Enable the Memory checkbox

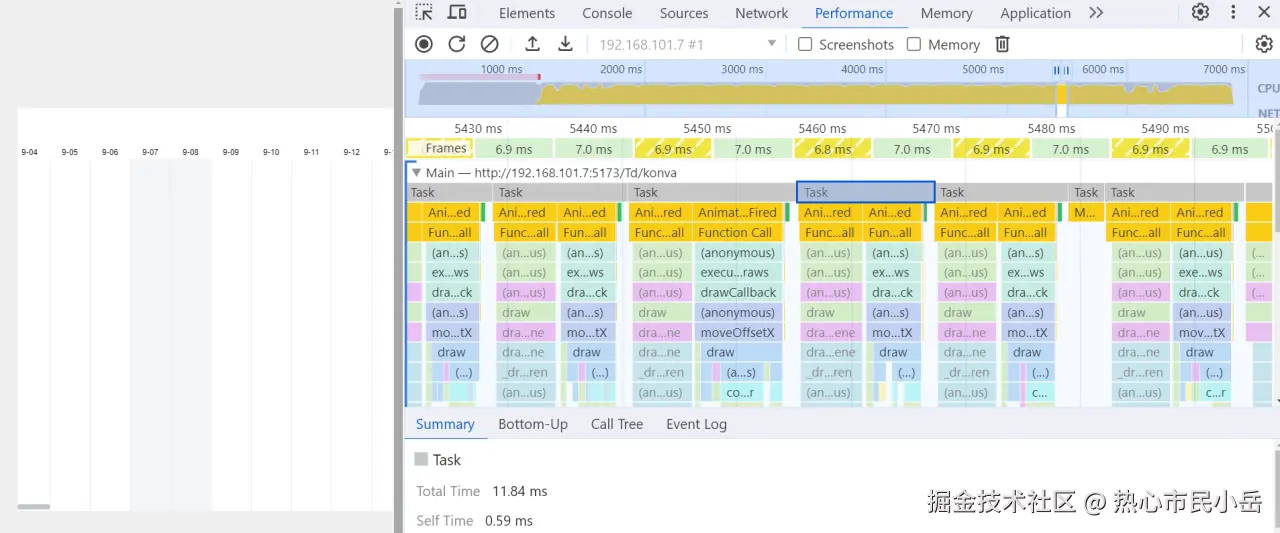click(913, 44)
